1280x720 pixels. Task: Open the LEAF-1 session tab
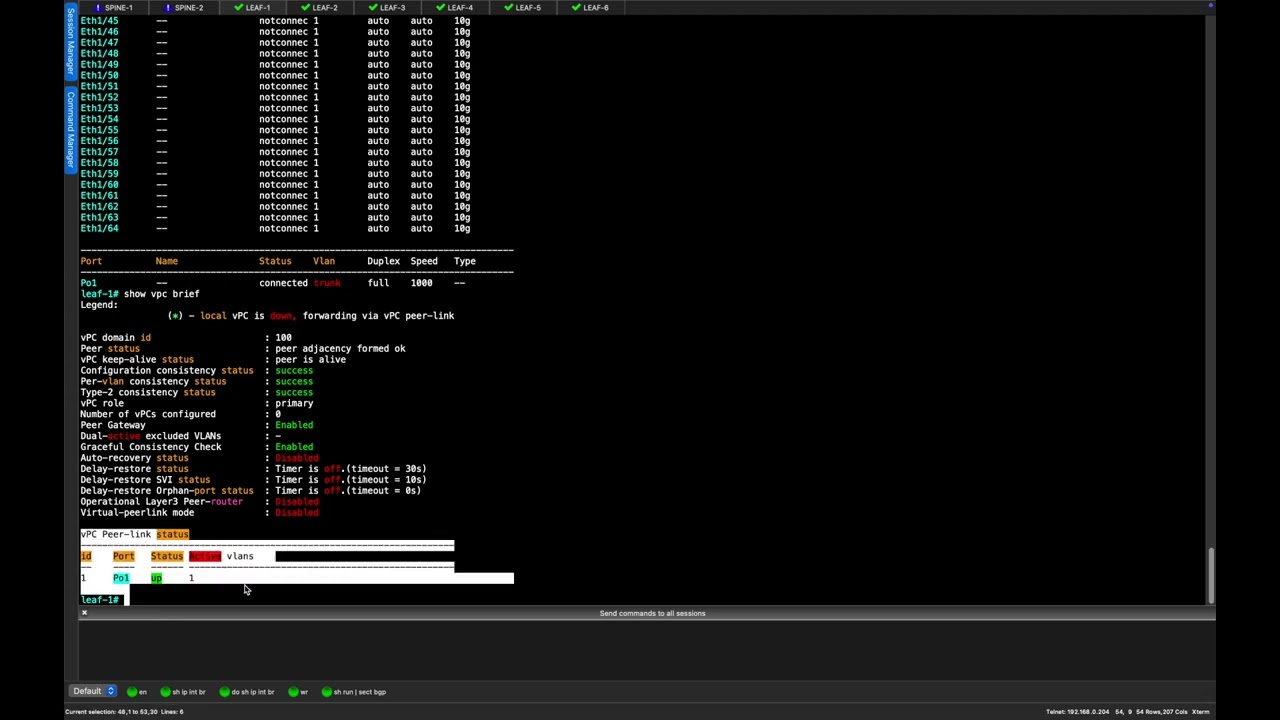(x=252, y=7)
